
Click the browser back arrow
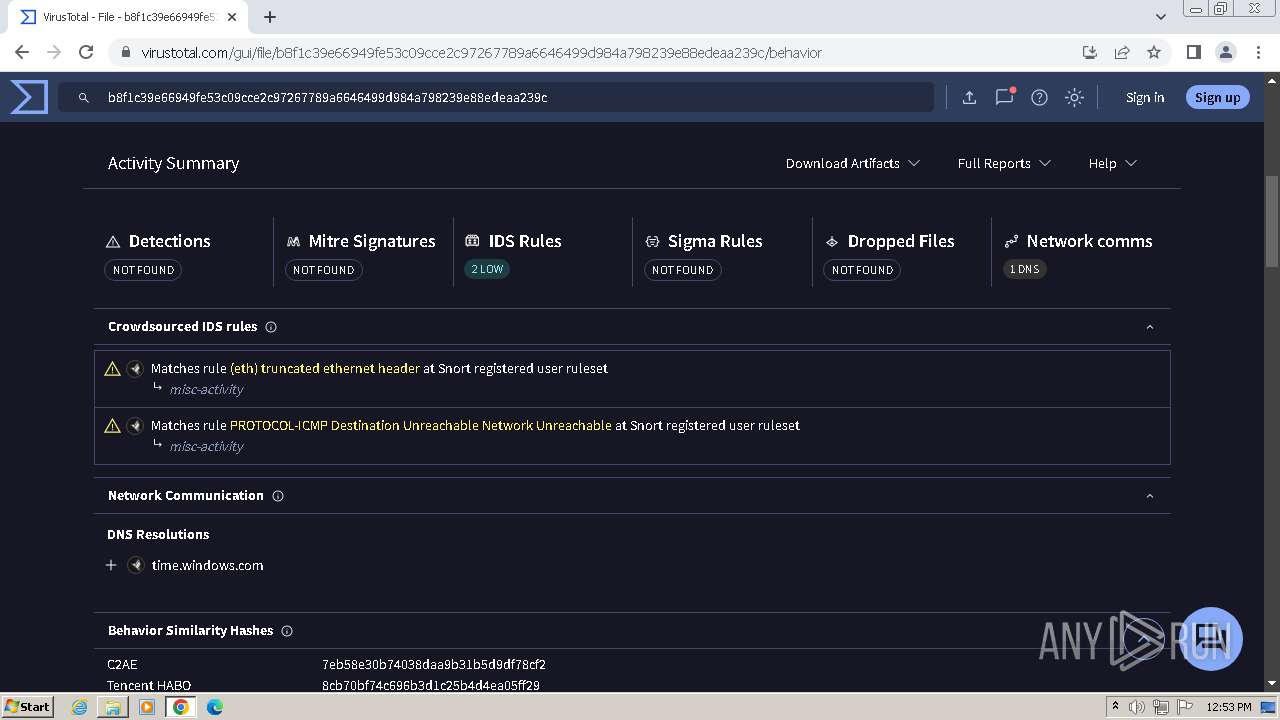pyautogui.click(x=22, y=52)
